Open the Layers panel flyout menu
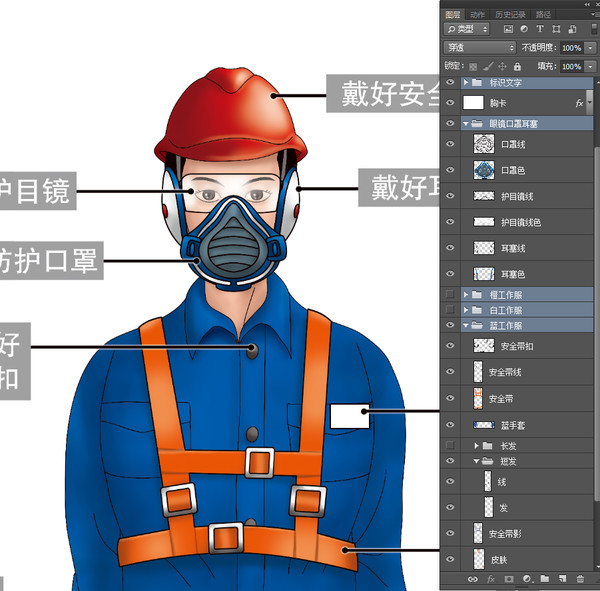The image size is (600, 591). 596,14
